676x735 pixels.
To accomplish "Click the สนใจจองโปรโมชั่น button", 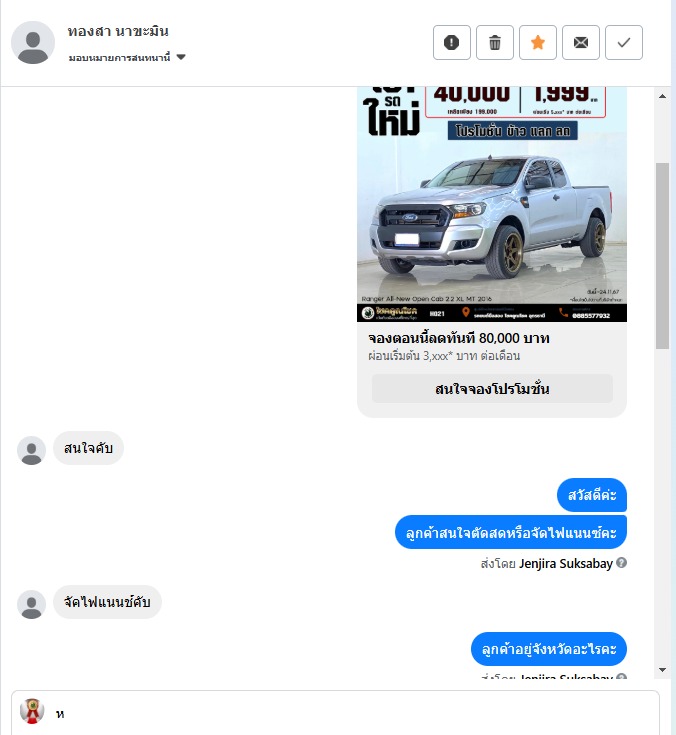I will tap(492, 389).
